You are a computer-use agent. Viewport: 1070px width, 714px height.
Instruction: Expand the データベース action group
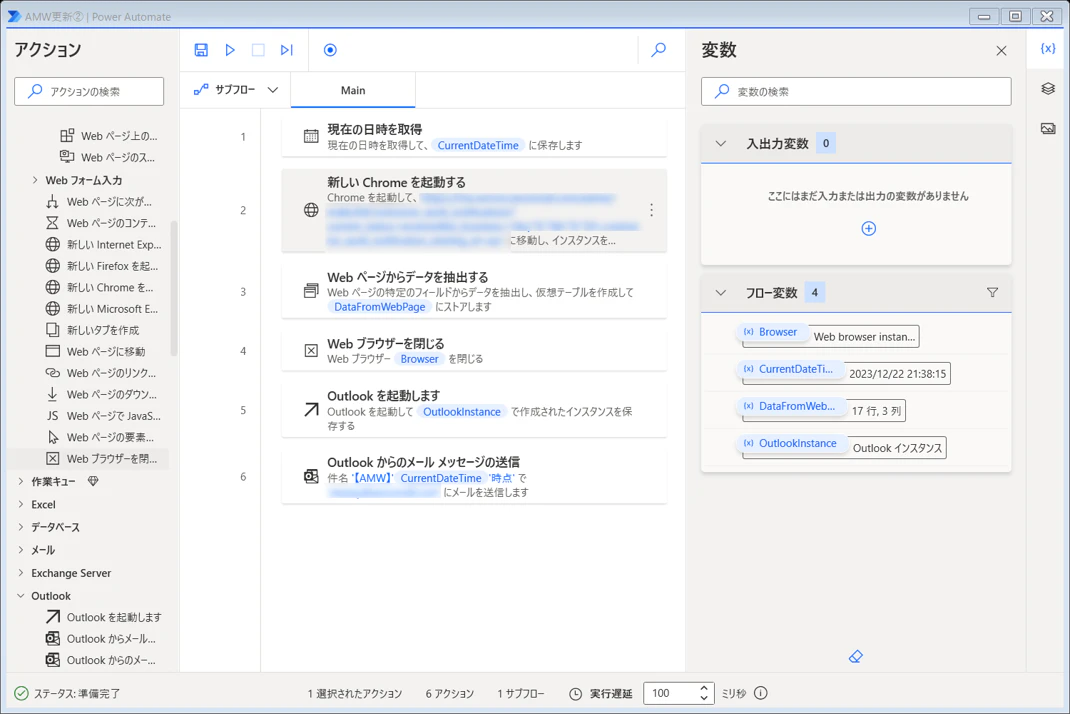click(x=20, y=527)
